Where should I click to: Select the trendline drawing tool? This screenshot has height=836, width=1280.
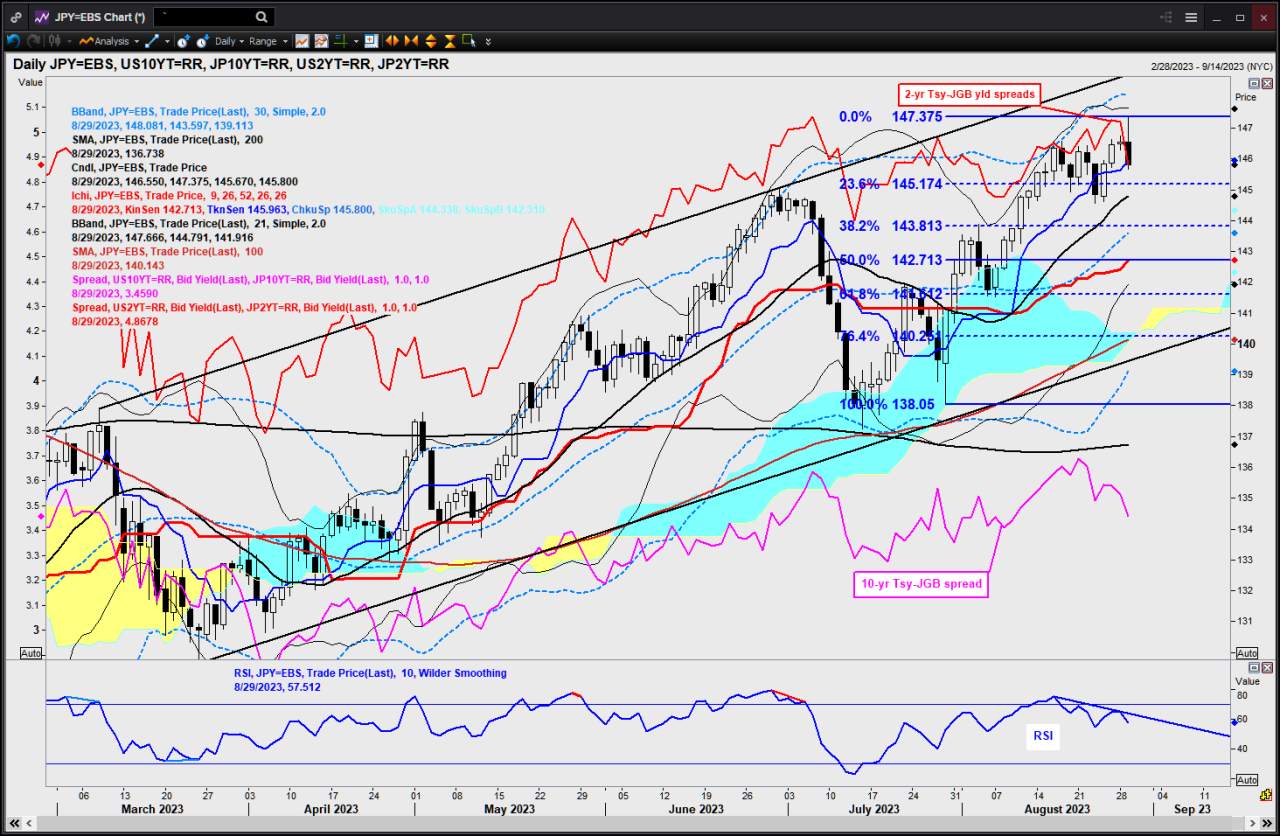(151, 41)
